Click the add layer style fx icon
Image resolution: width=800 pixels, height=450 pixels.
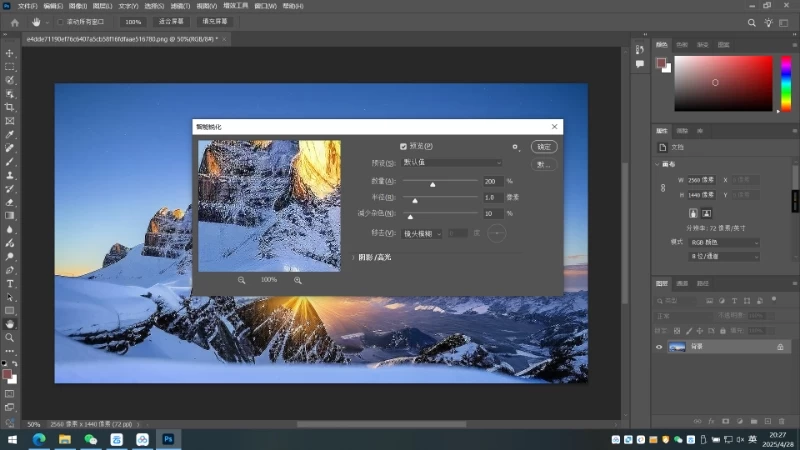tap(711, 421)
